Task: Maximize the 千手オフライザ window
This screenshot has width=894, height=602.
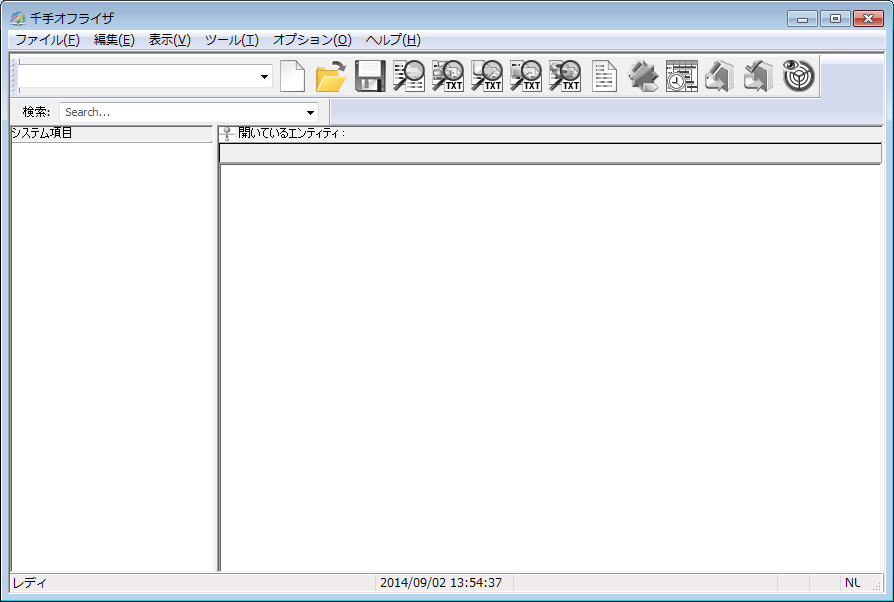Action: tap(835, 19)
